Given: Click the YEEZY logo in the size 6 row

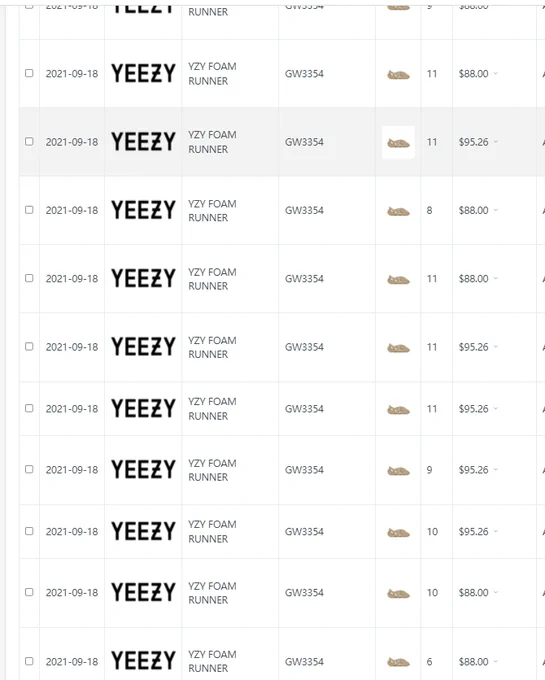Looking at the screenshot, I should [144, 661].
